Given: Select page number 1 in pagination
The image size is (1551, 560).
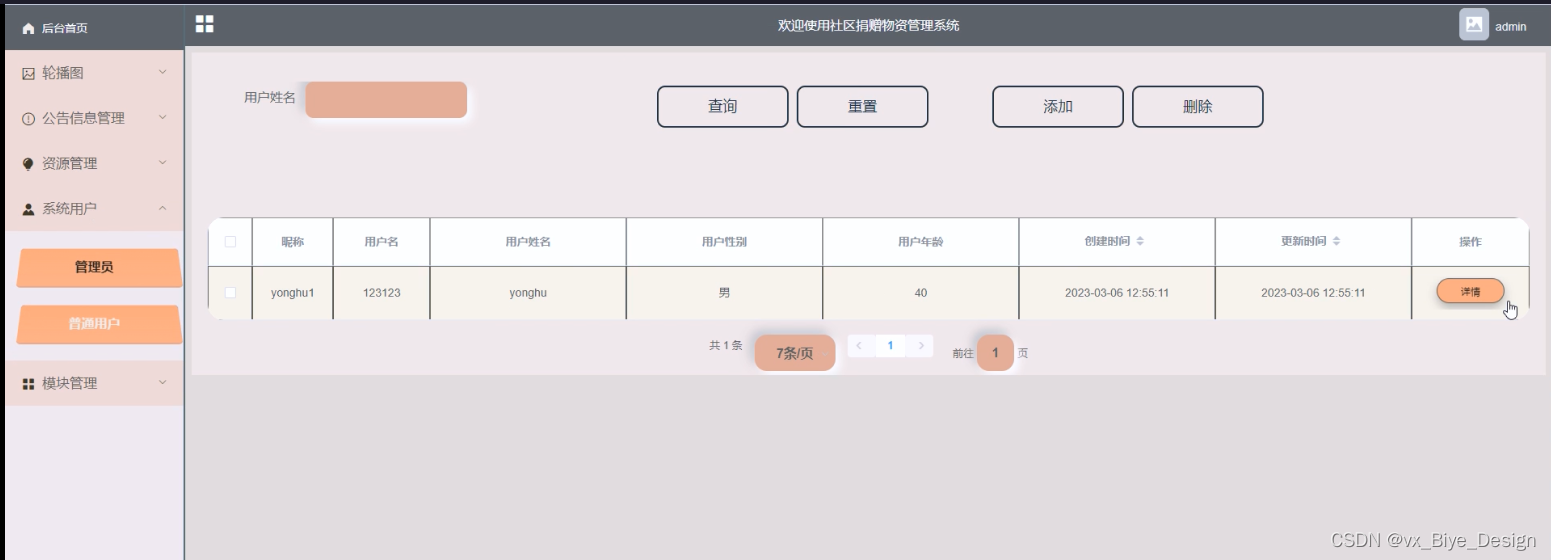Looking at the screenshot, I should tap(890, 346).
